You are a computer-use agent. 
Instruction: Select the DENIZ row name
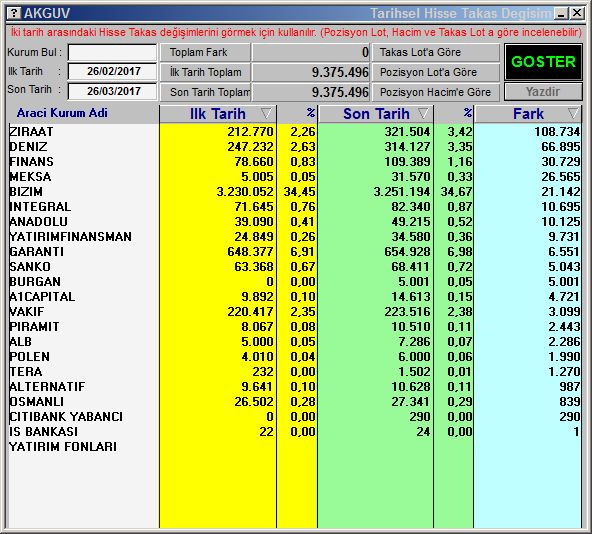[x=28, y=147]
